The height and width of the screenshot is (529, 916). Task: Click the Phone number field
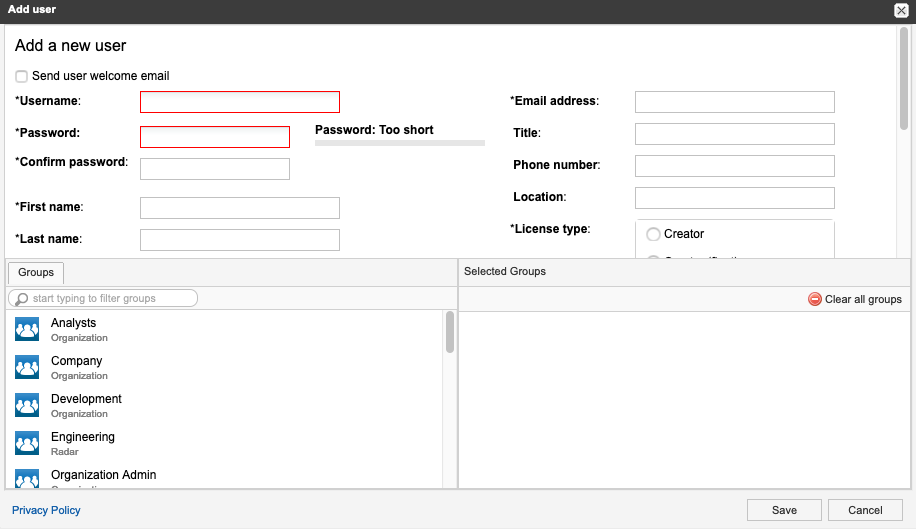click(734, 166)
